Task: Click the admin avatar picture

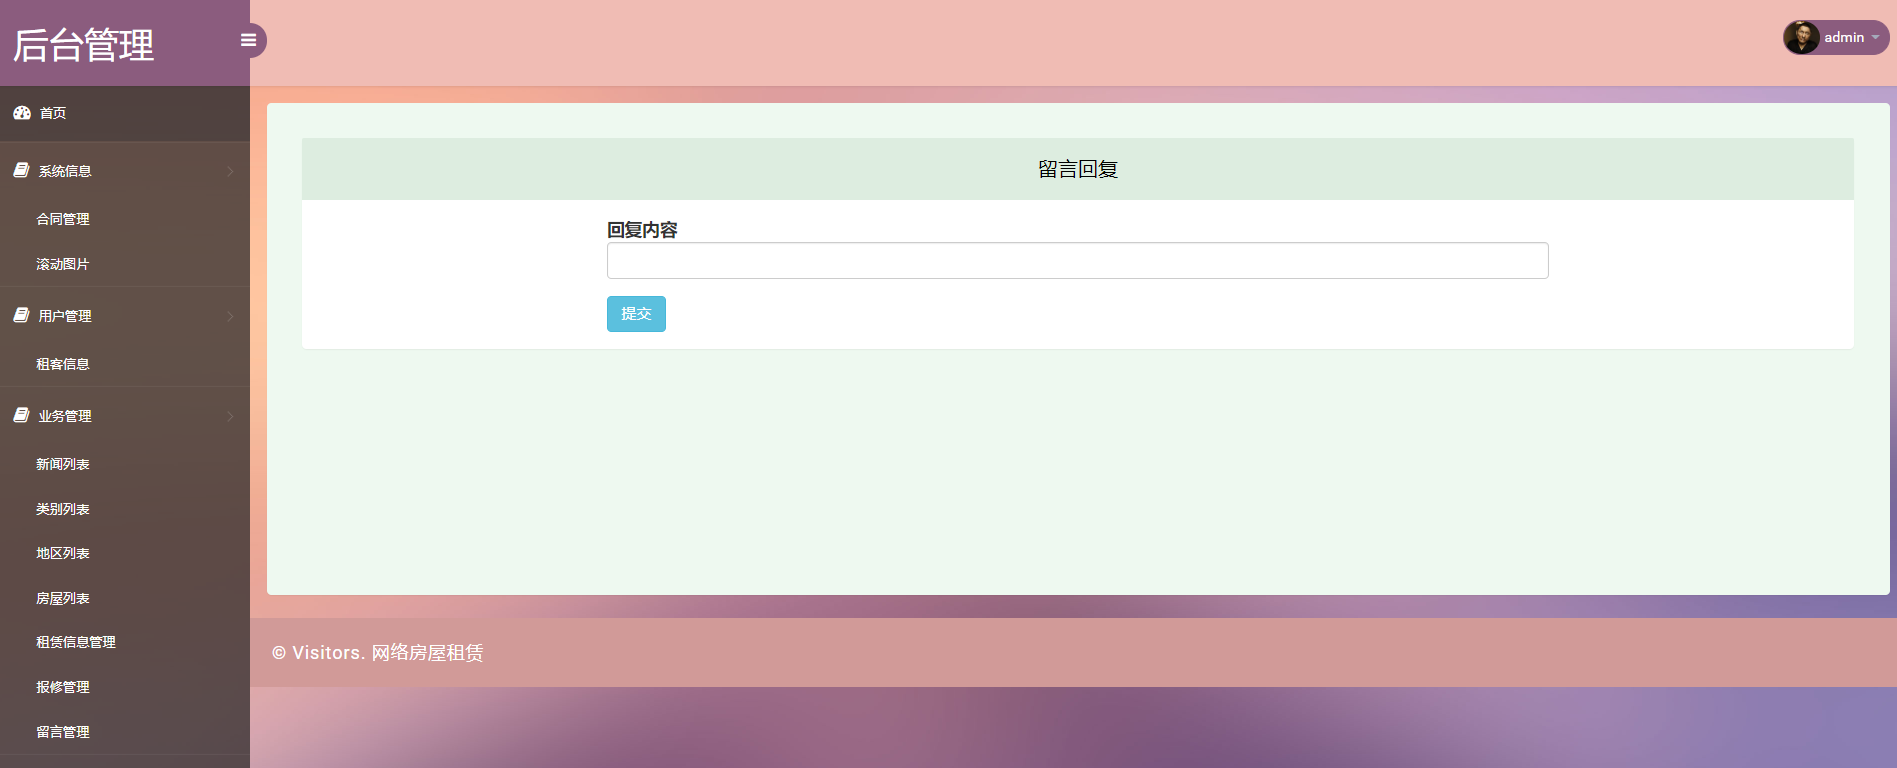Action: (1802, 38)
